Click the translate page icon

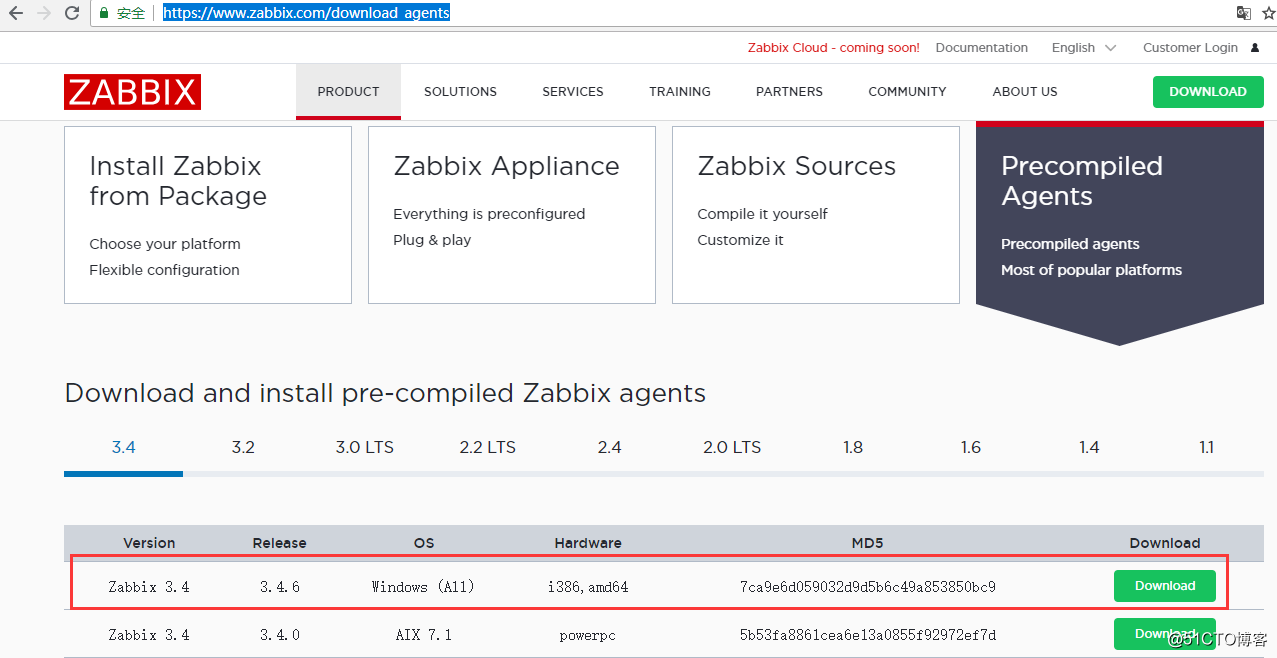point(1243,13)
